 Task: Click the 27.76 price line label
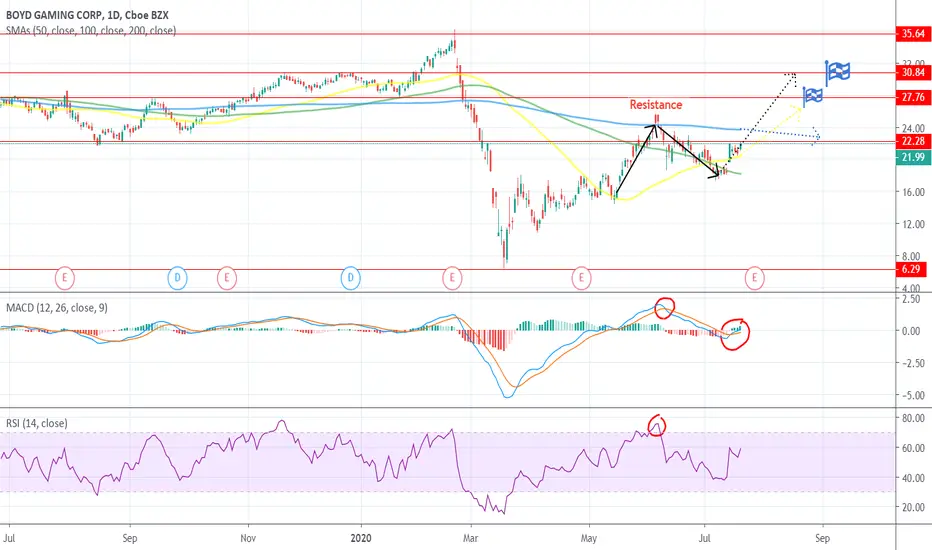(x=913, y=98)
